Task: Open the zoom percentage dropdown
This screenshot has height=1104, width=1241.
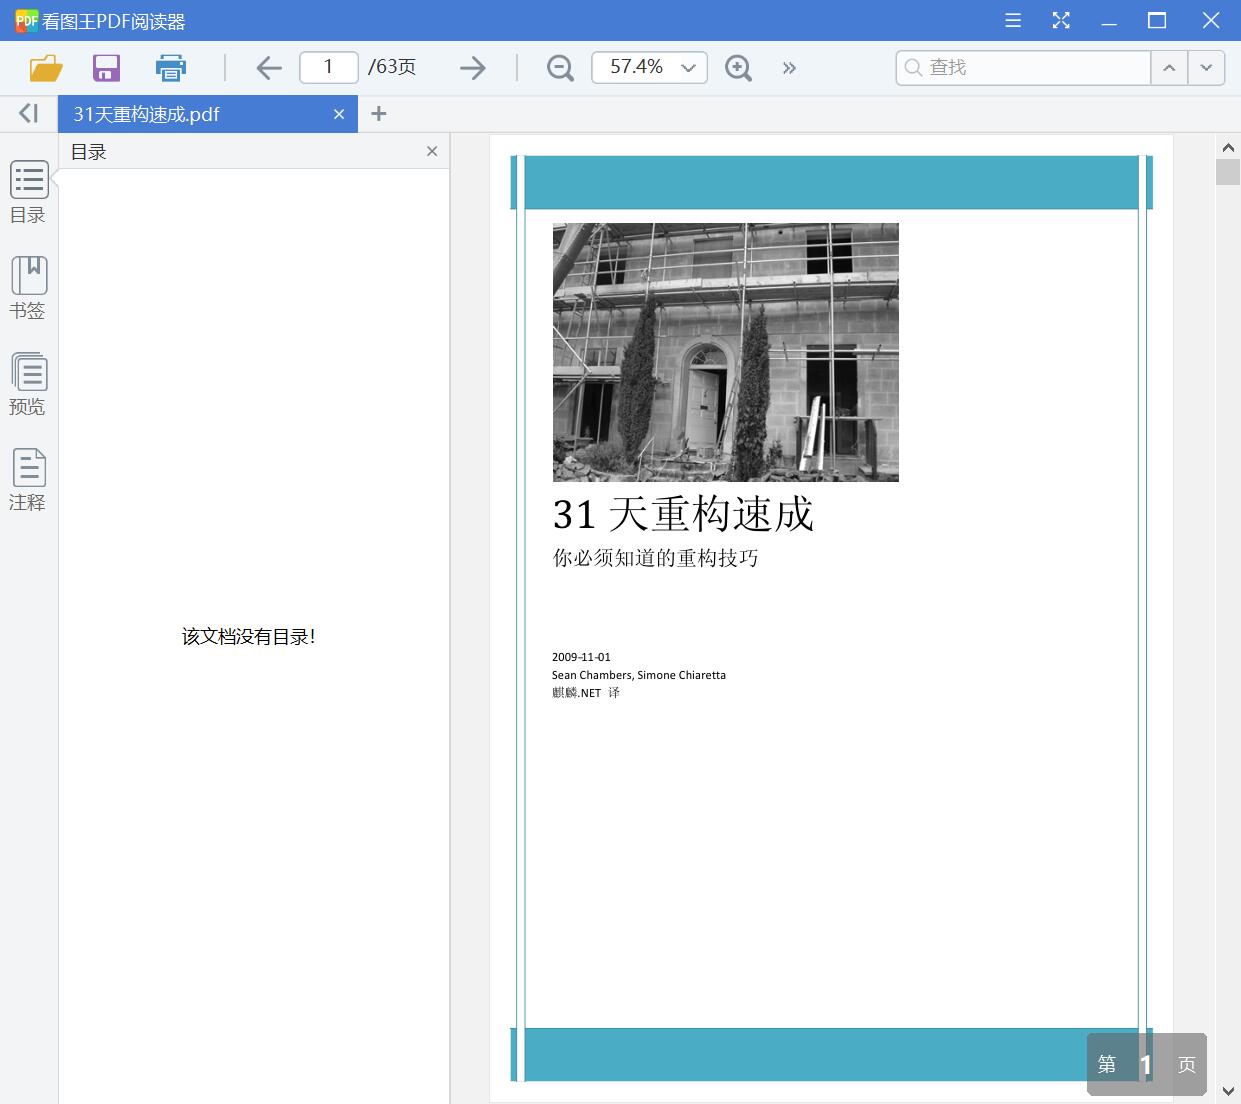Action: (687, 67)
